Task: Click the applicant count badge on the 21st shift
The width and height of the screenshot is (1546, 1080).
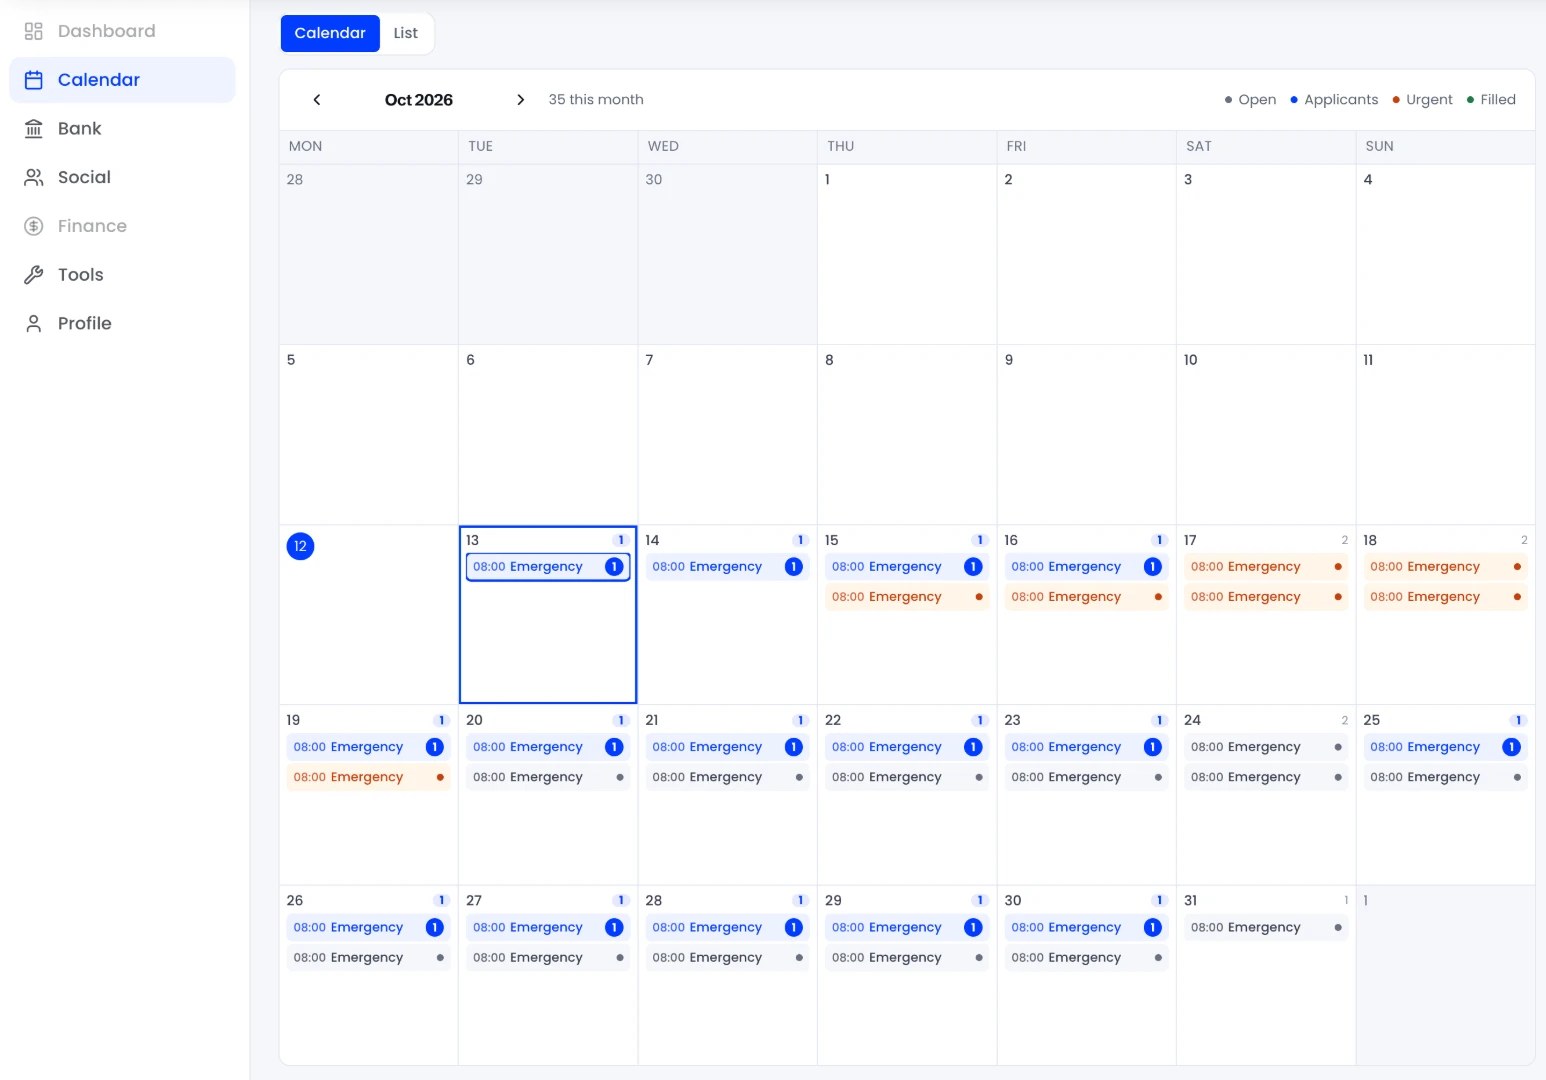Action: point(794,747)
